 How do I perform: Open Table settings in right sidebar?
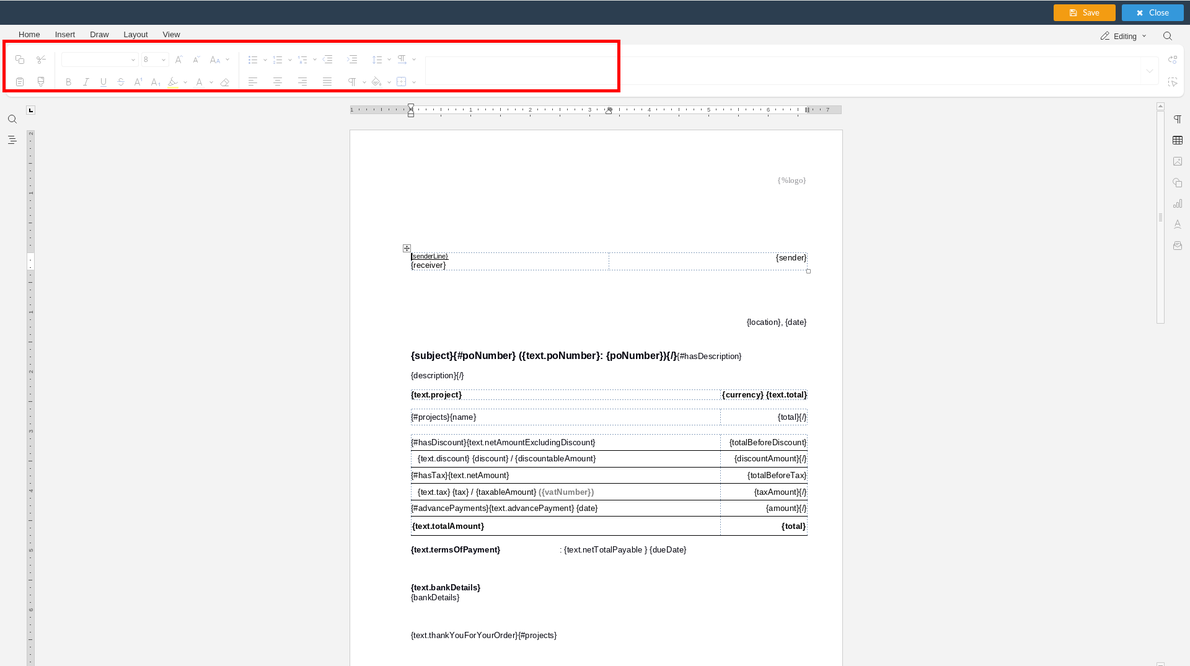point(1177,140)
